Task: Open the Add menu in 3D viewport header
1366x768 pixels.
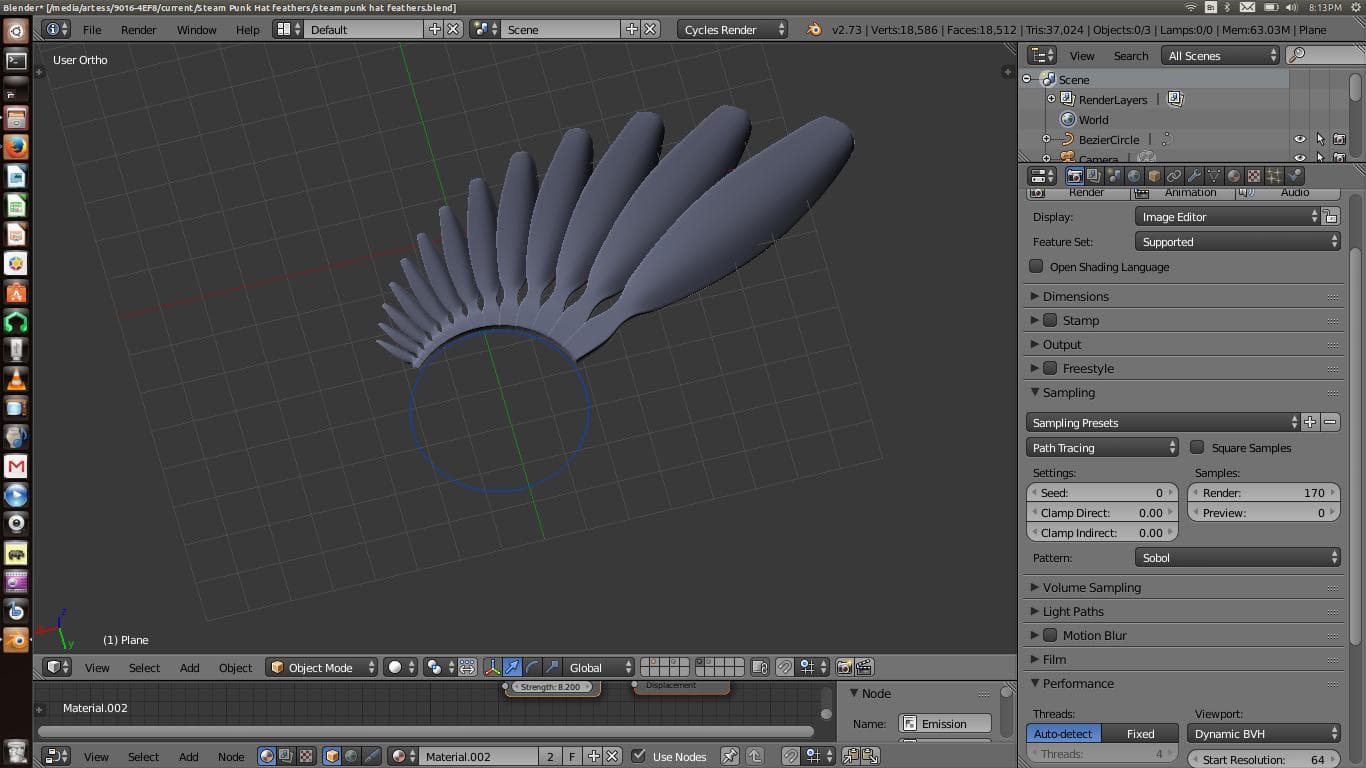Action: pyautogui.click(x=189, y=667)
